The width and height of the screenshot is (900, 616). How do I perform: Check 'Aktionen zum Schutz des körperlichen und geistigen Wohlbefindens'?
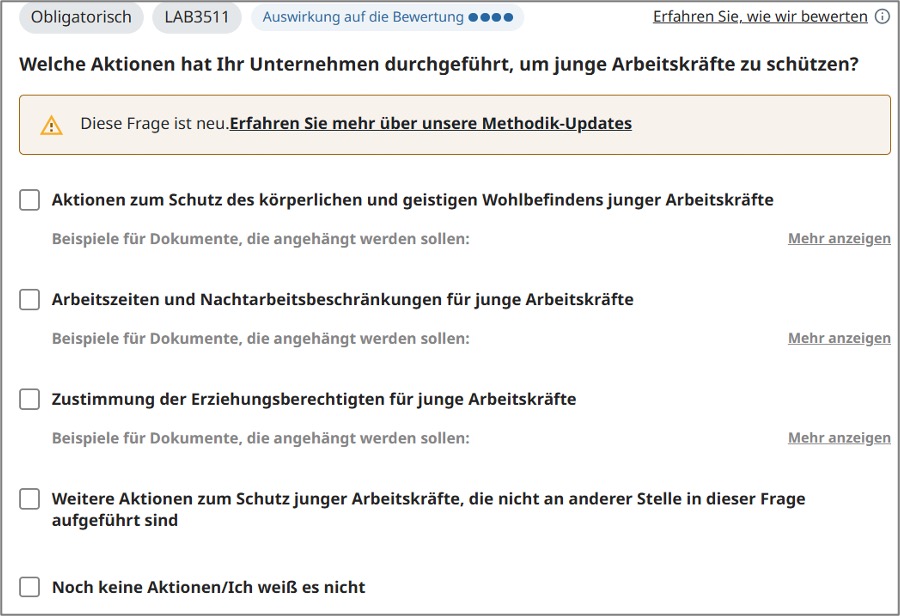(30, 200)
